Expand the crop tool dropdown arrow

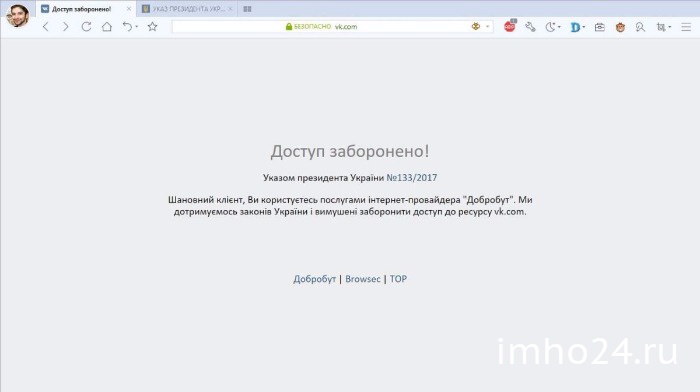coord(670,27)
